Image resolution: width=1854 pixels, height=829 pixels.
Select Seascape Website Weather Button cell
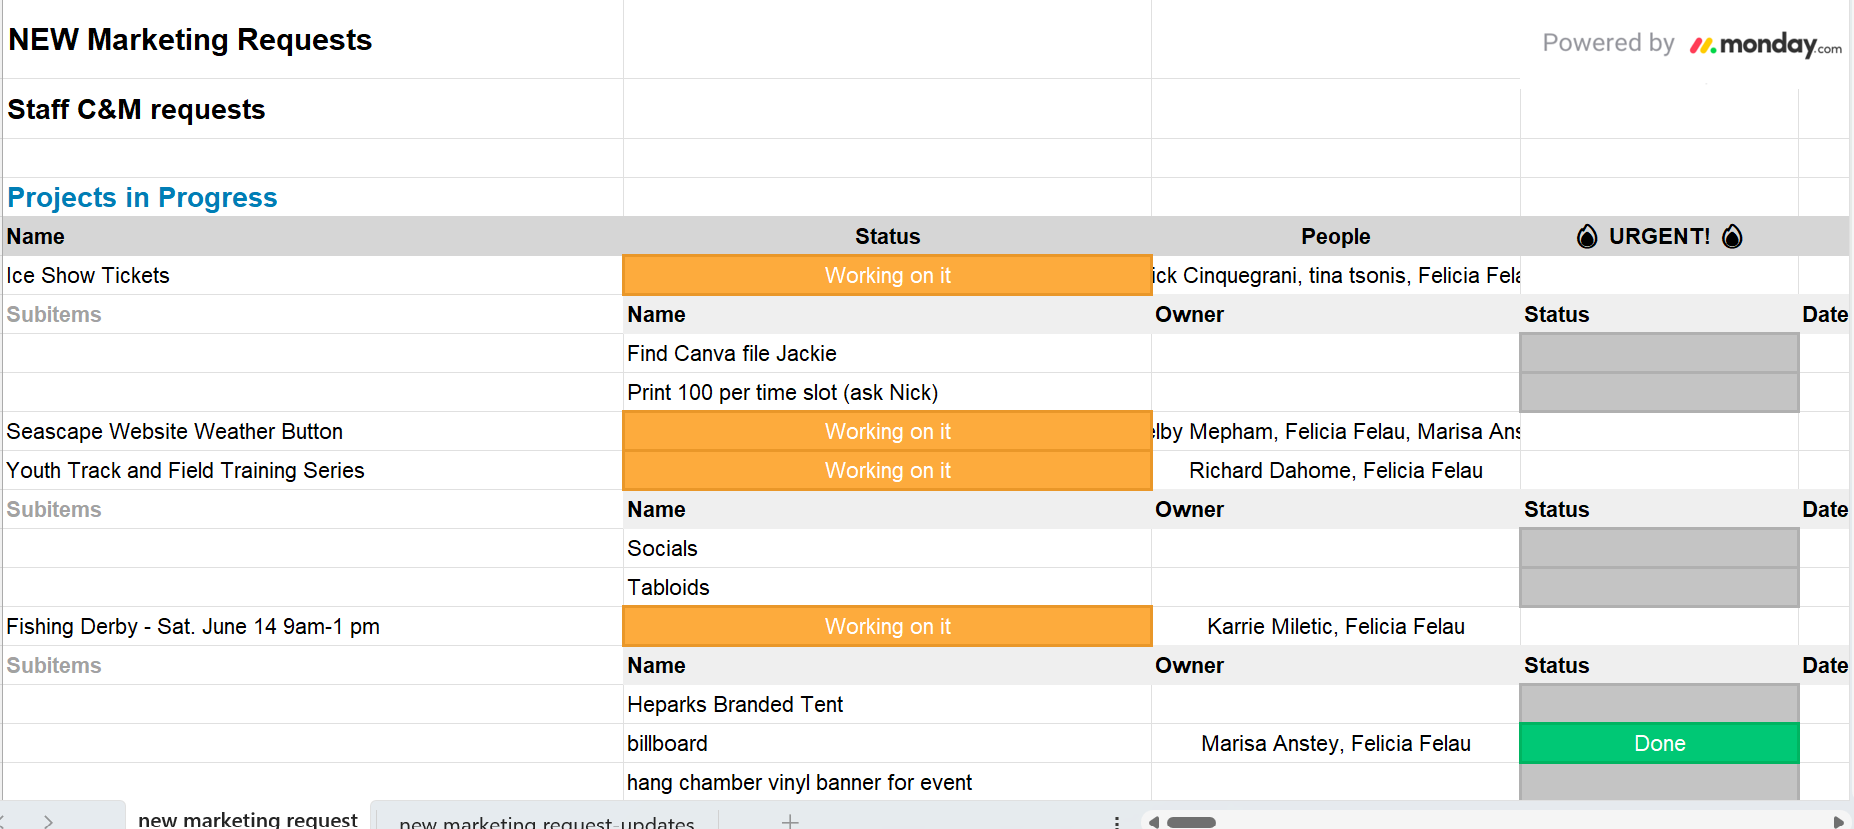tap(312, 431)
